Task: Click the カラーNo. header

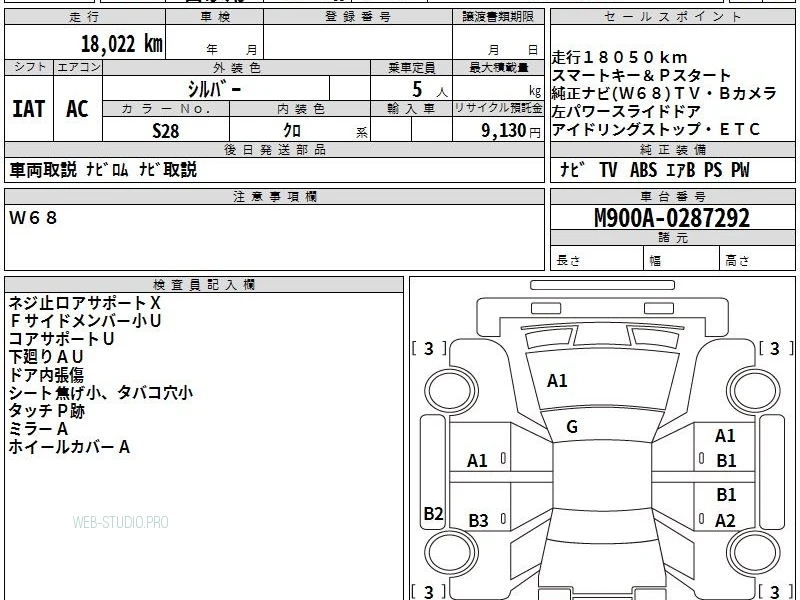Action: 166,109
